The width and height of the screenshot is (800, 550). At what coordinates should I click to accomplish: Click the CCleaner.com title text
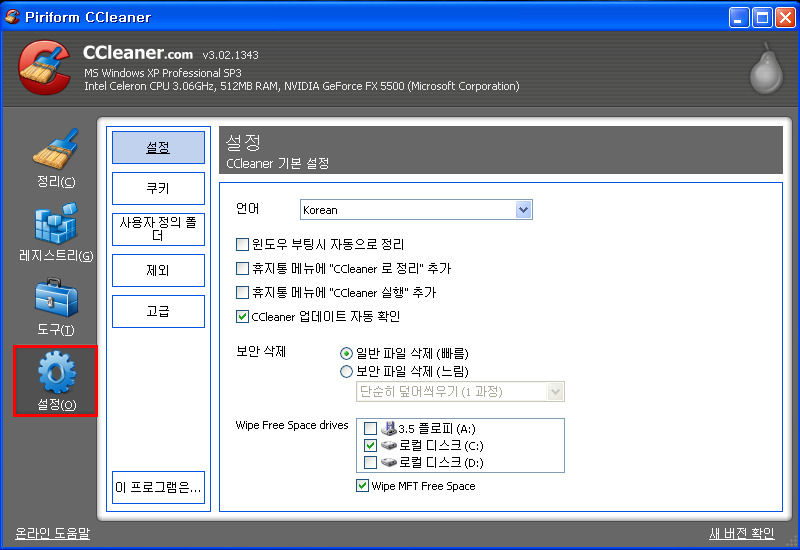click(138, 53)
